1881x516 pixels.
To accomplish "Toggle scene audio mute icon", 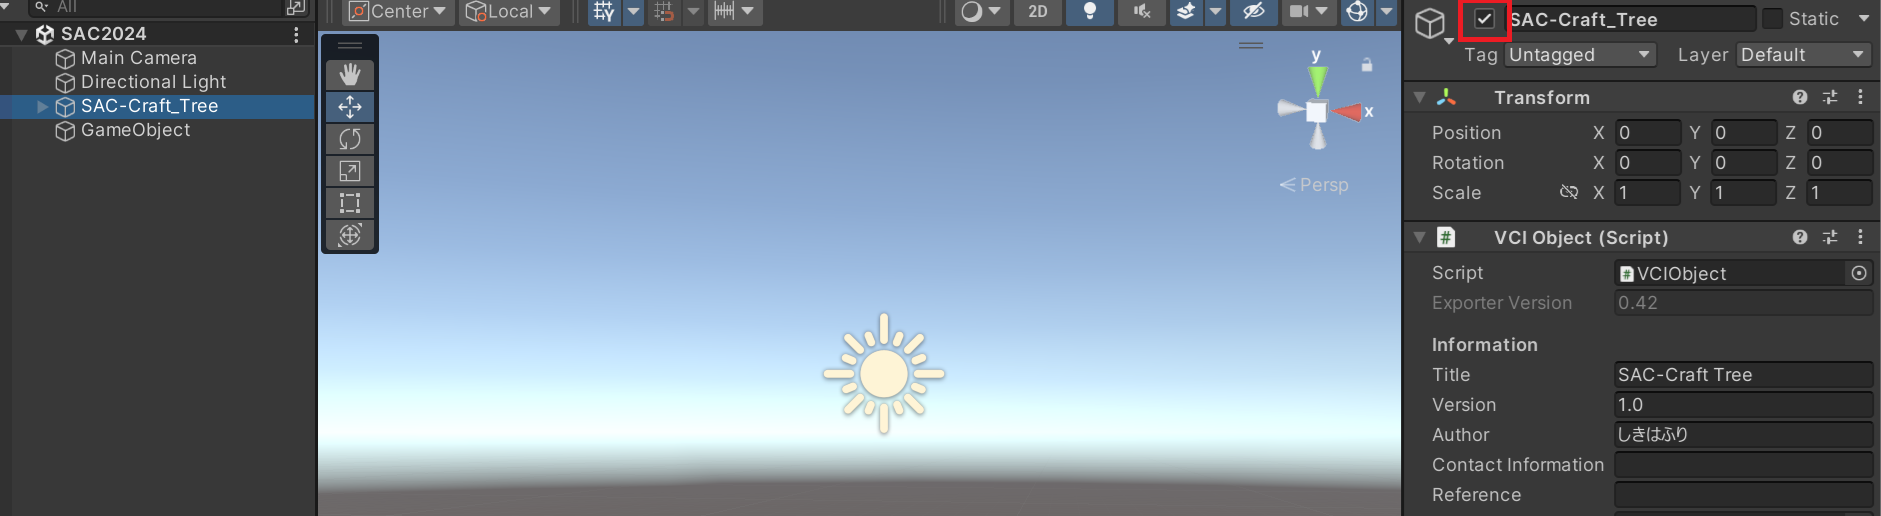I will pos(1142,12).
